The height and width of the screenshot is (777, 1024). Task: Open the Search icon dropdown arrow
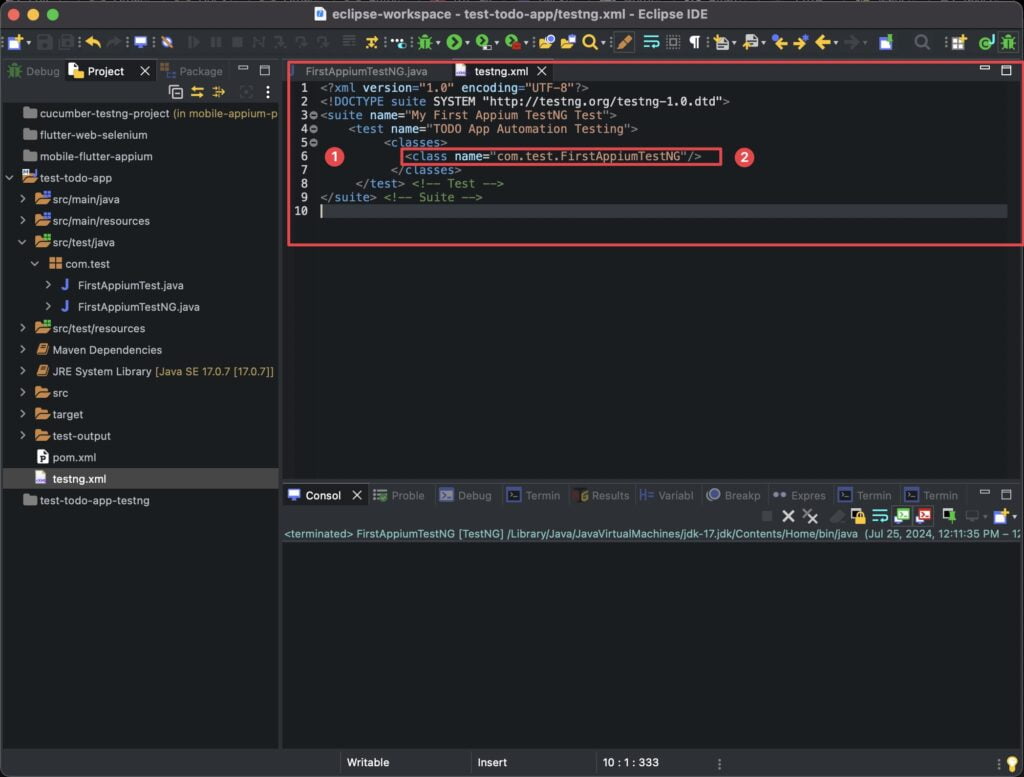click(x=603, y=43)
